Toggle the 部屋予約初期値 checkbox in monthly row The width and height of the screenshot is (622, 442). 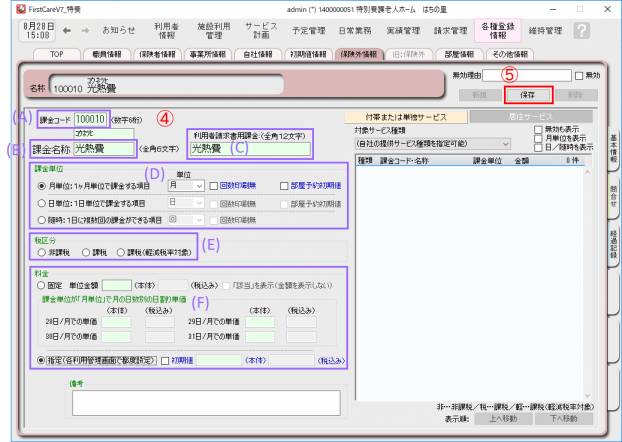(286, 185)
